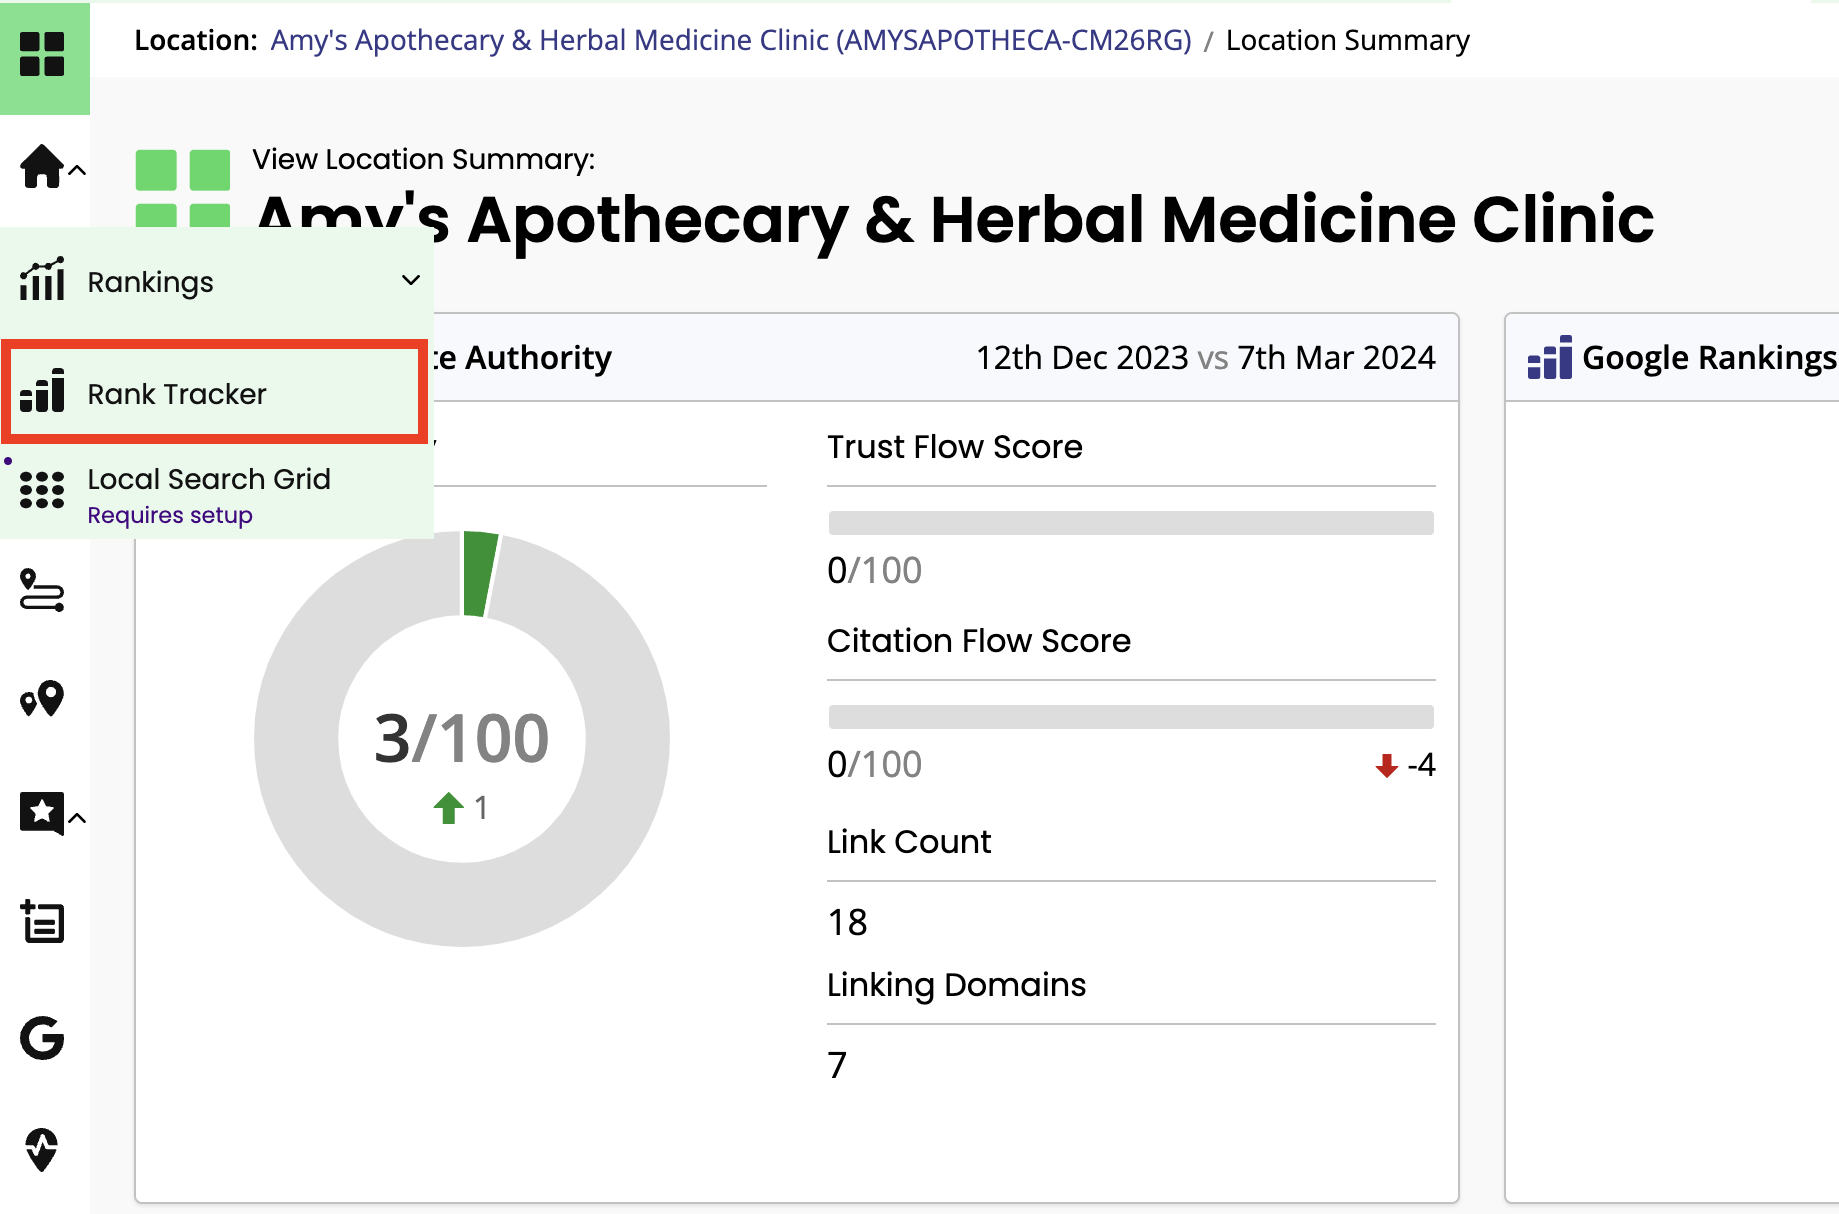The height and width of the screenshot is (1214, 1839).
Task: Click the add list icon in sidebar
Action: click(x=42, y=921)
